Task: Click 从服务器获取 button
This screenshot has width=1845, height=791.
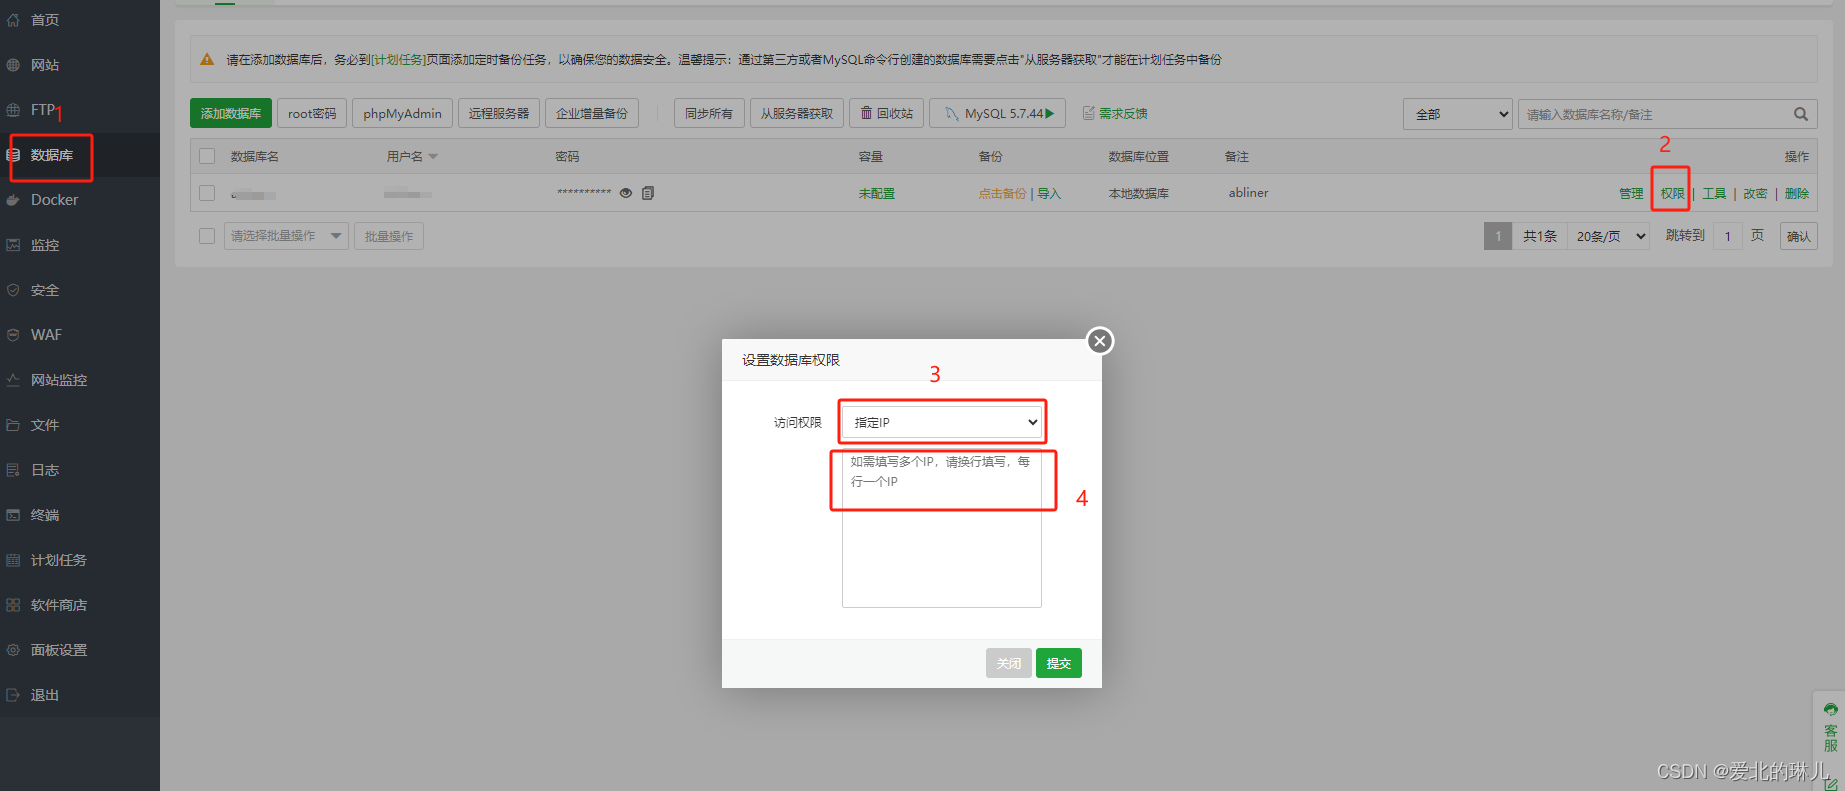Action: click(x=797, y=113)
